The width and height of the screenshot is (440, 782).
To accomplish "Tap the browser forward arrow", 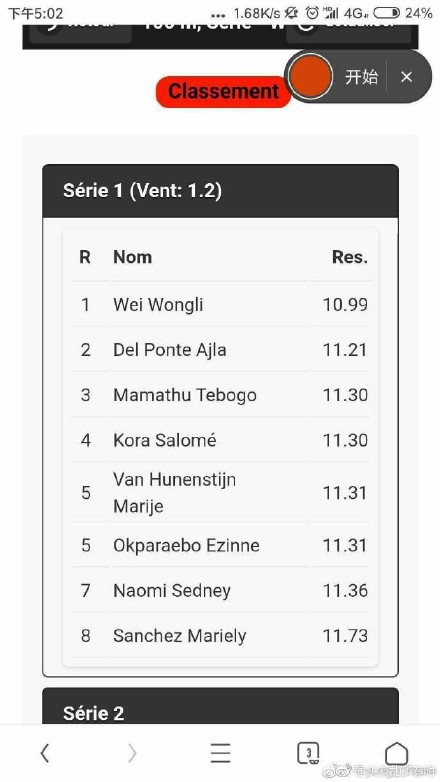I will pyautogui.click(x=132, y=753).
